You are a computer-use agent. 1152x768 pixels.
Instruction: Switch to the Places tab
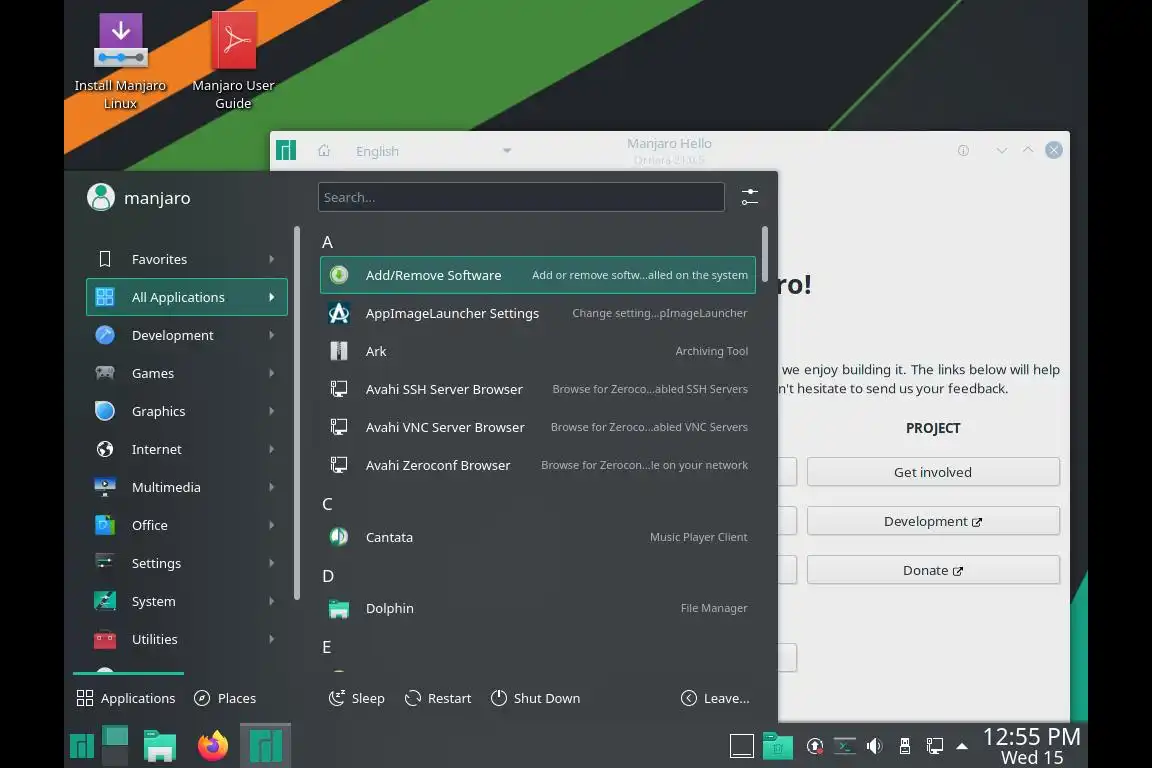(x=225, y=698)
